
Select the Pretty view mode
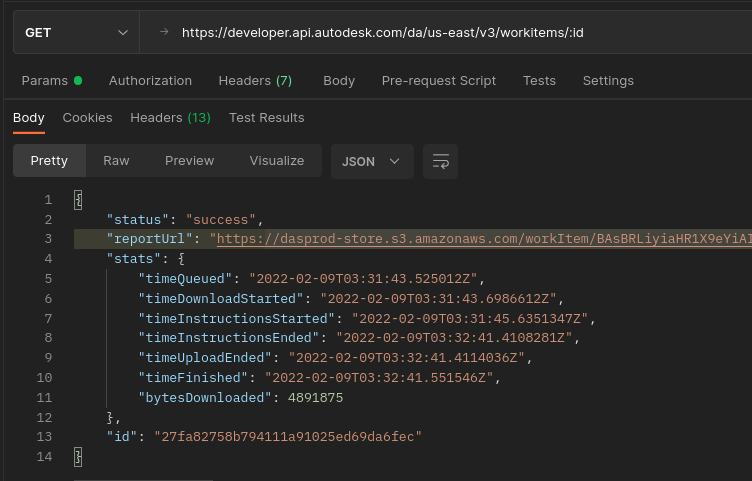[49, 161]
